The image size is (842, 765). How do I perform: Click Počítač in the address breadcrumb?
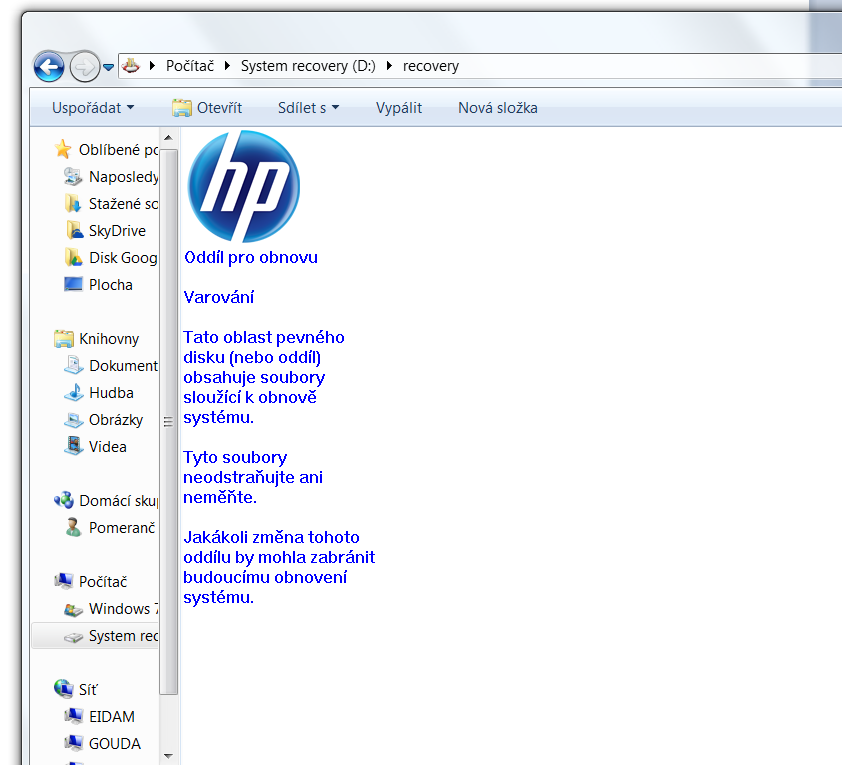[188, 66]
